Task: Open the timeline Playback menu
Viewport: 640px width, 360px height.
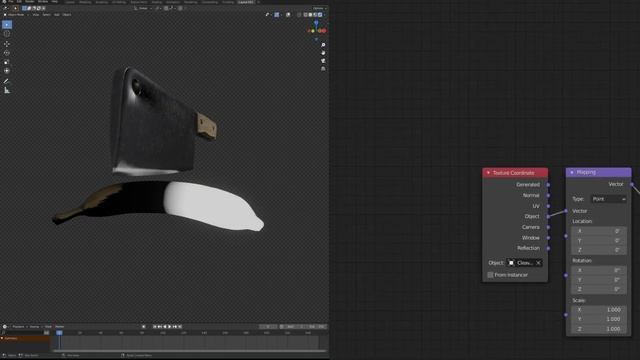Action: pyautogui.click(x=19, y=327)
